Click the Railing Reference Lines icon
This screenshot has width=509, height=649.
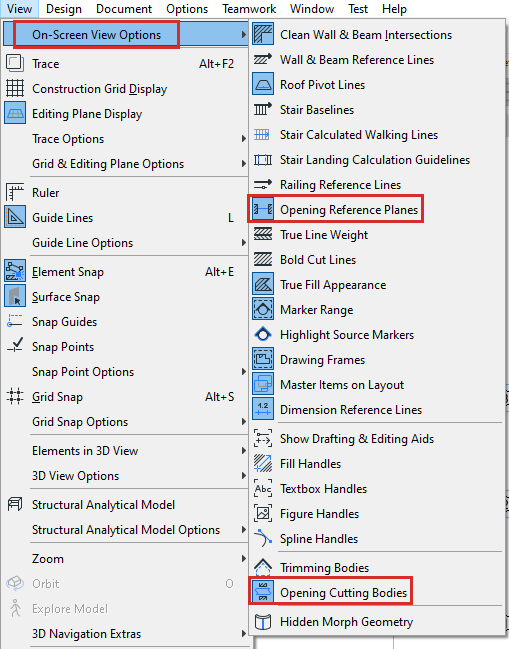tap(263, 184)
